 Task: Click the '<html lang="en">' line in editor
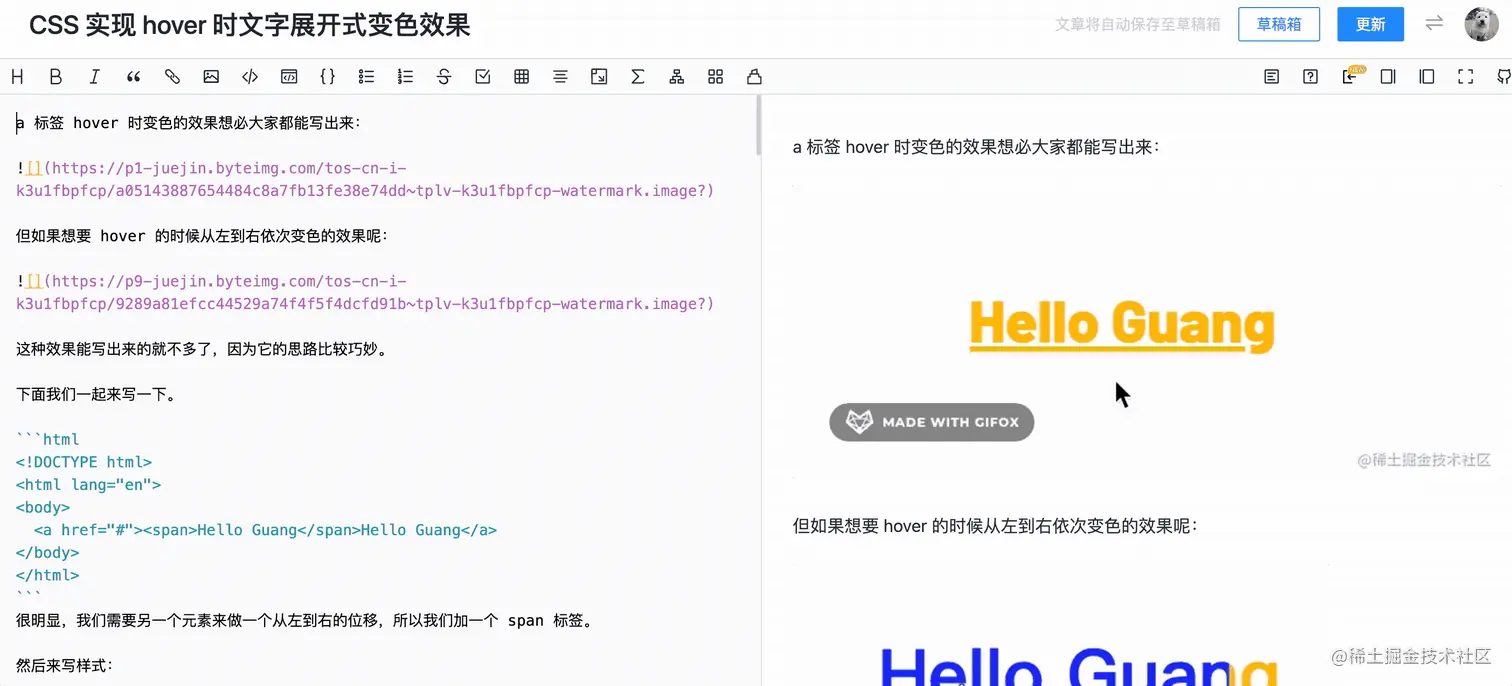(88, 485)
